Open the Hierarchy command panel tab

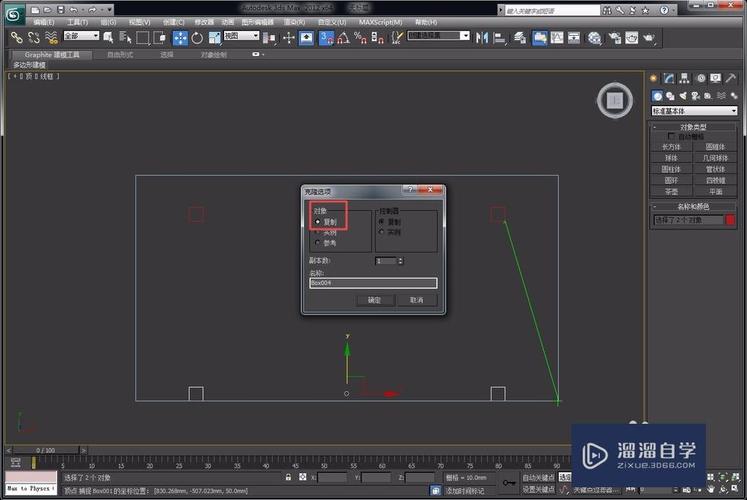[x=685, y=78]
